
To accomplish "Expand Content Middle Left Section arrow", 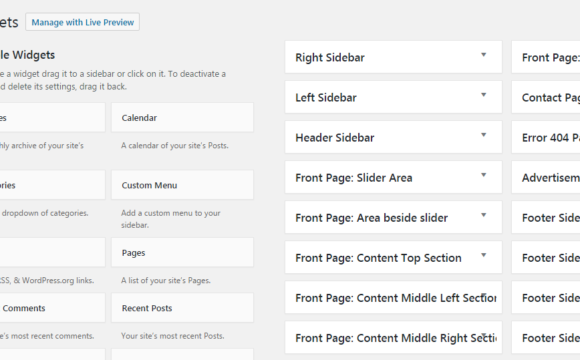I will pyautogui.click(x=483, y=295).
